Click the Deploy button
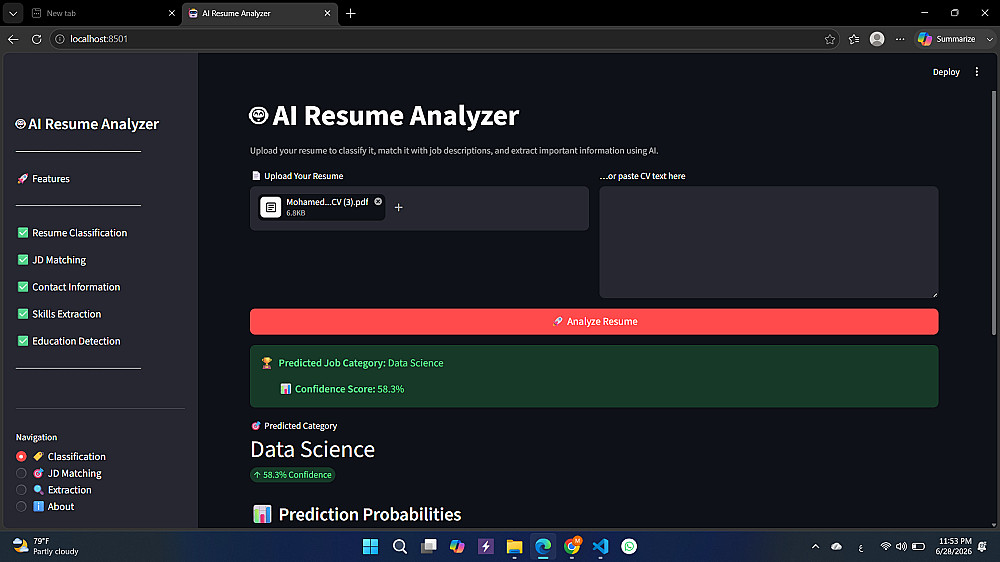Image resolution: width=1000 pixels, height=562 pixels. [946, 72]
